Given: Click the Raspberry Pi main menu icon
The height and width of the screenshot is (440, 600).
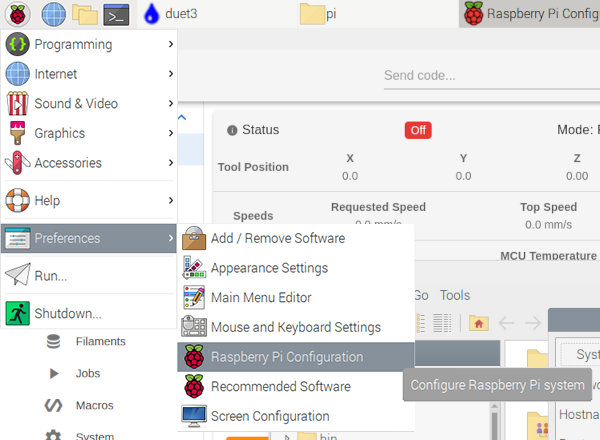Looking at the screenshot, I should pos(19,14).
